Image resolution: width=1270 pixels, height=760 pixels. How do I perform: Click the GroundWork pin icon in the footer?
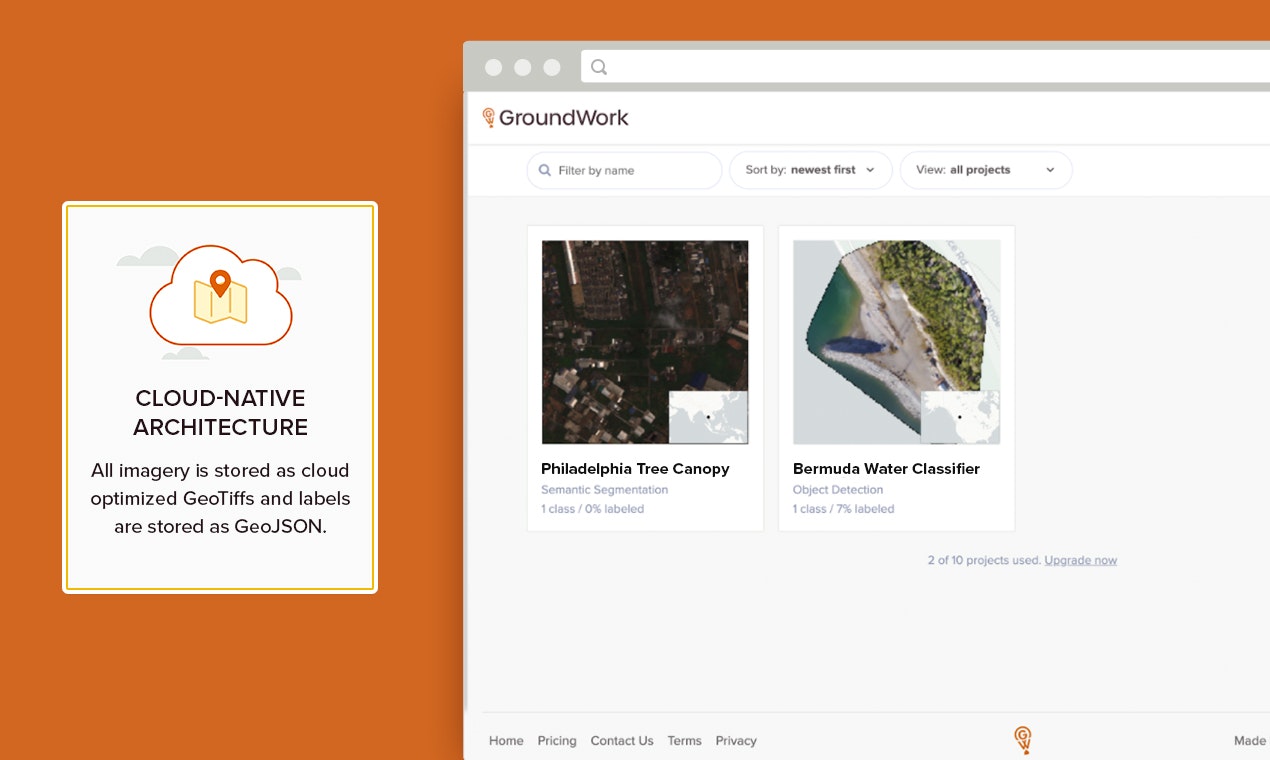1022,740
